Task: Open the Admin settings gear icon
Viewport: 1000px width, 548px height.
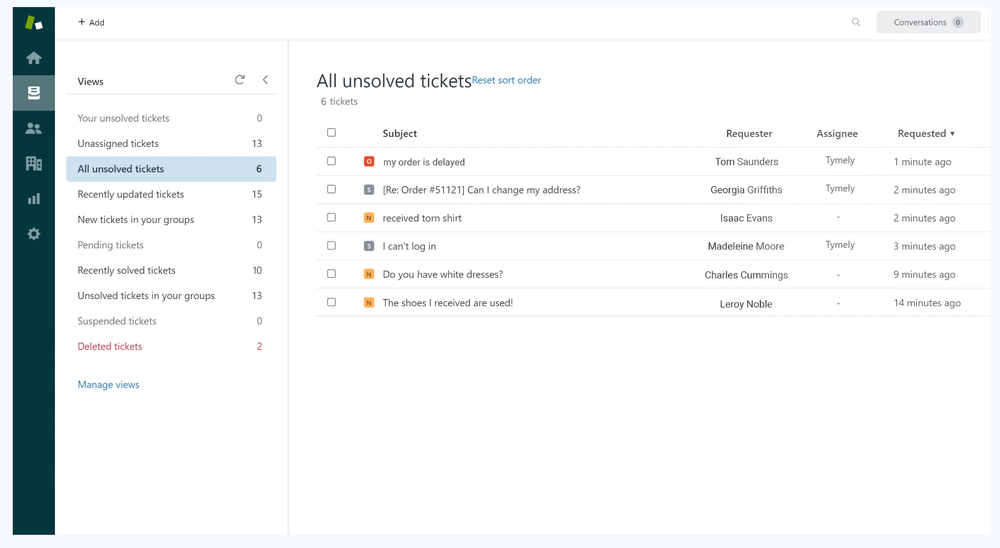Action: coord(34,233)
